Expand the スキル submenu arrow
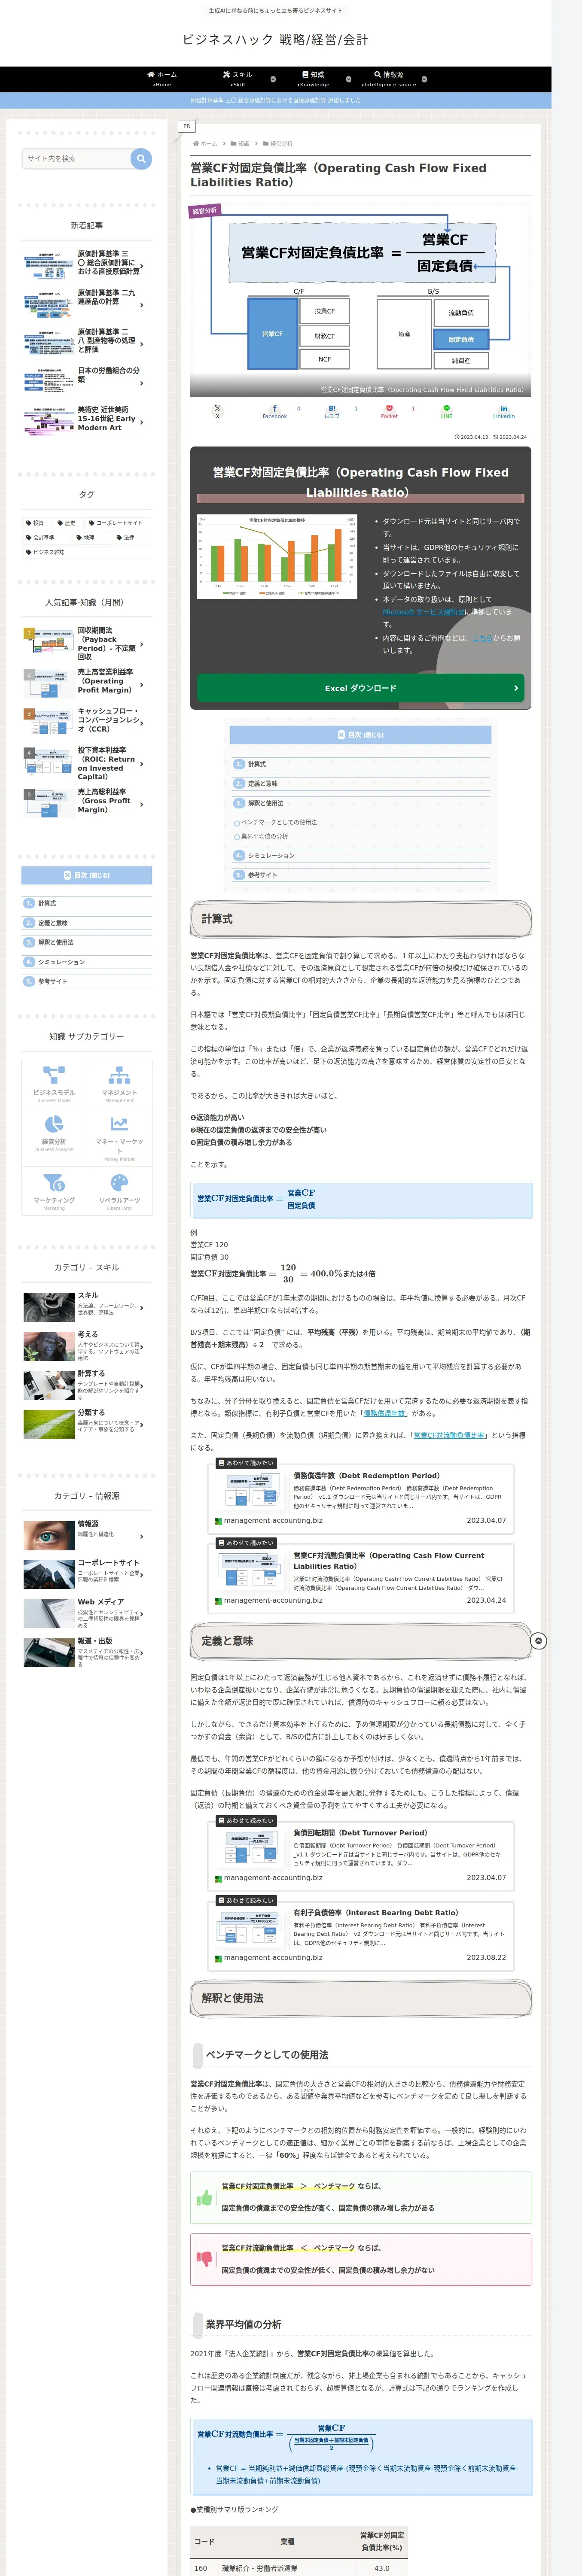 pos(273,79)
